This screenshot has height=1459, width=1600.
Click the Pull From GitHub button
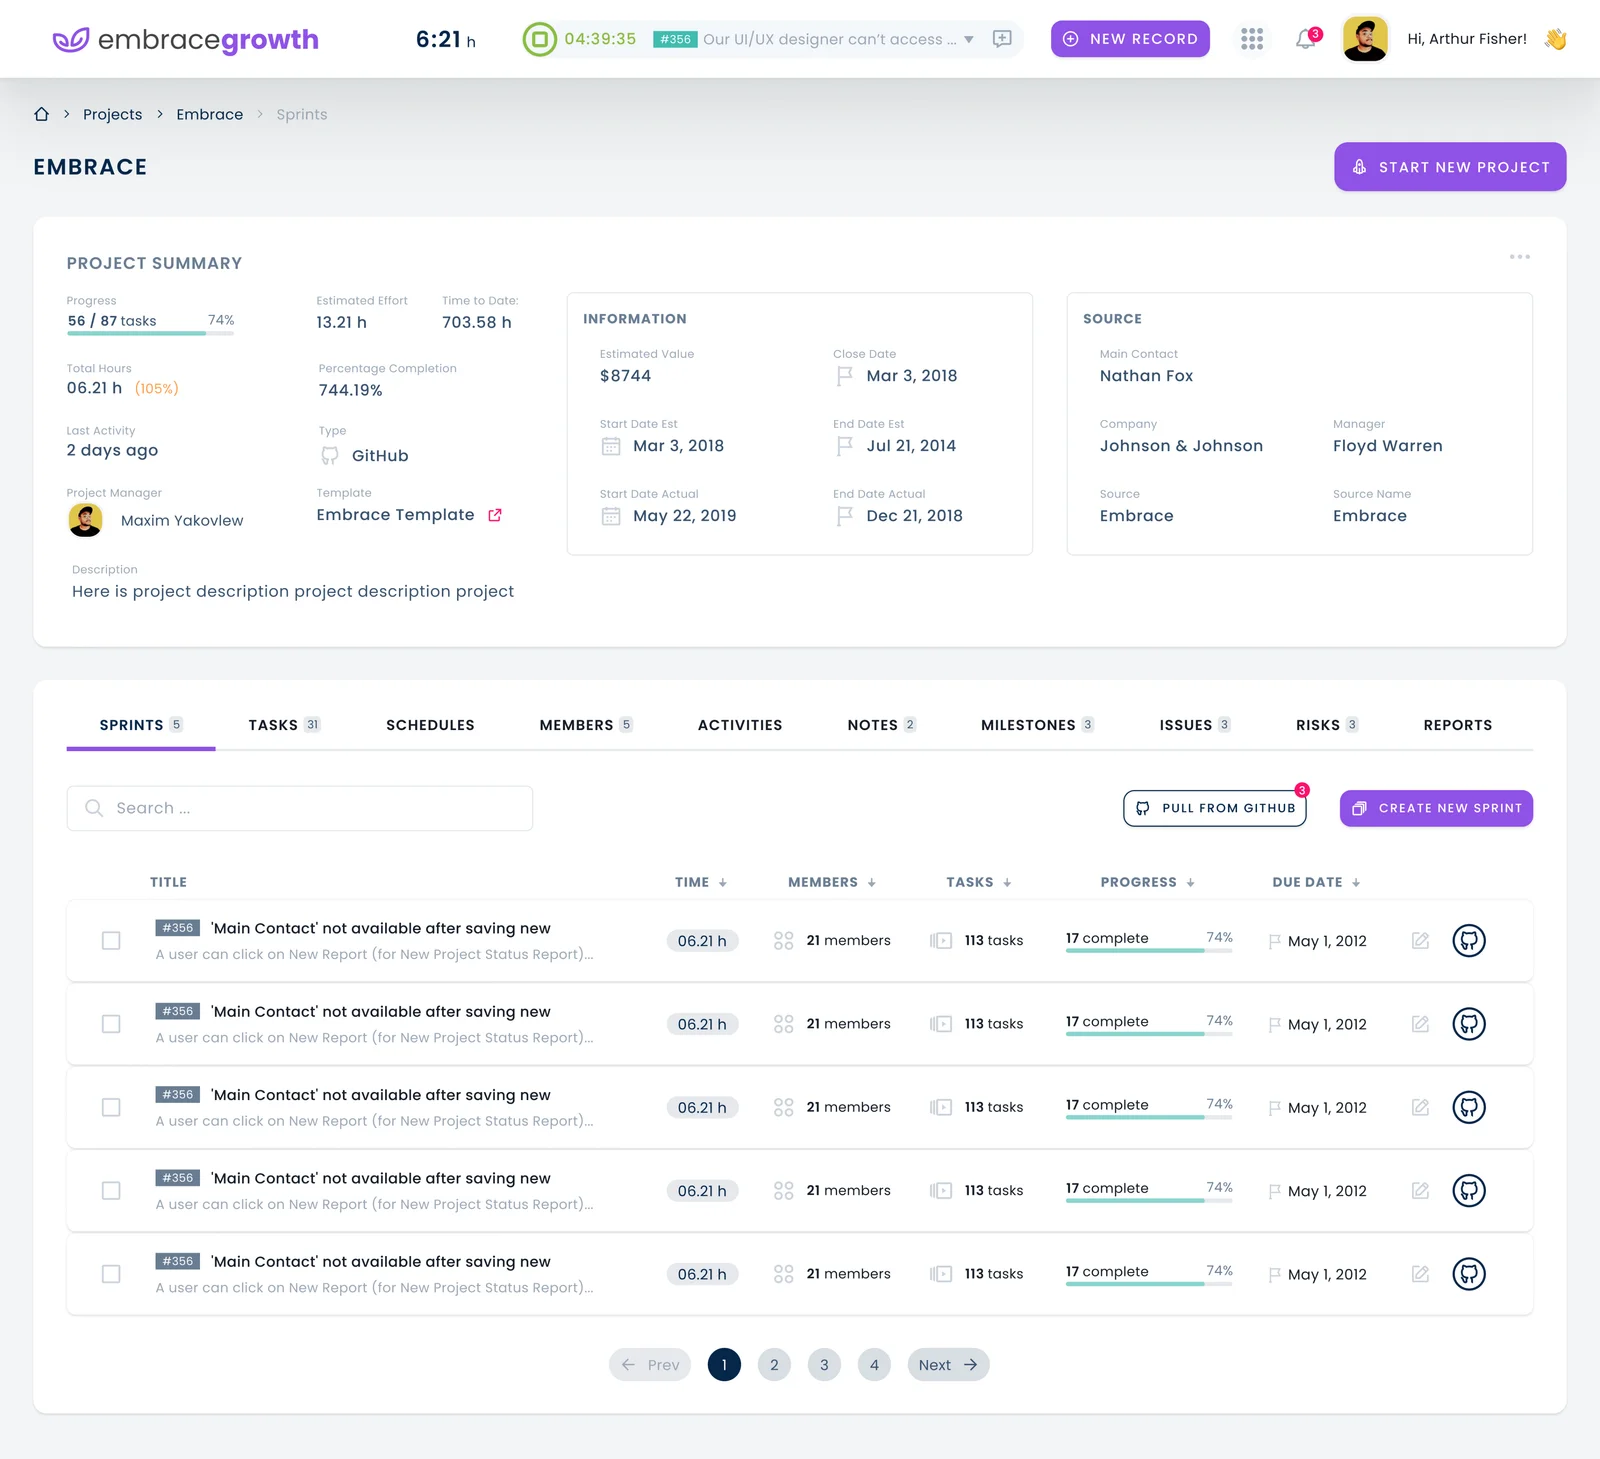[1215, 808]
